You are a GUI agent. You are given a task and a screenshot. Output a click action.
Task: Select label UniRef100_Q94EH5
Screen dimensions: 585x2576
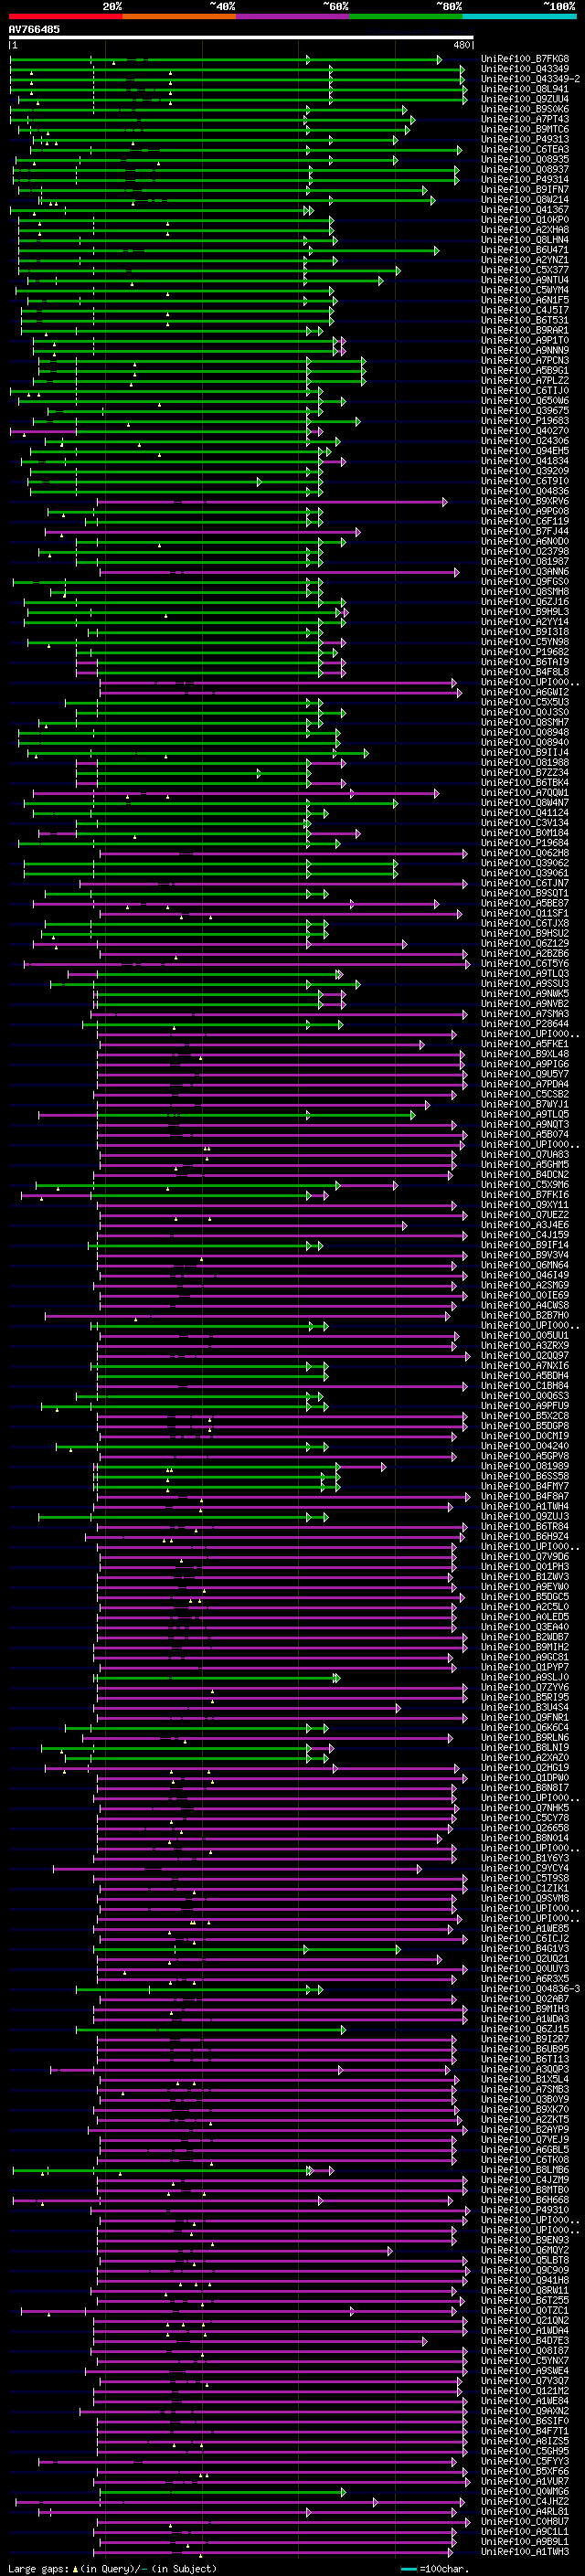pos(525,451)
